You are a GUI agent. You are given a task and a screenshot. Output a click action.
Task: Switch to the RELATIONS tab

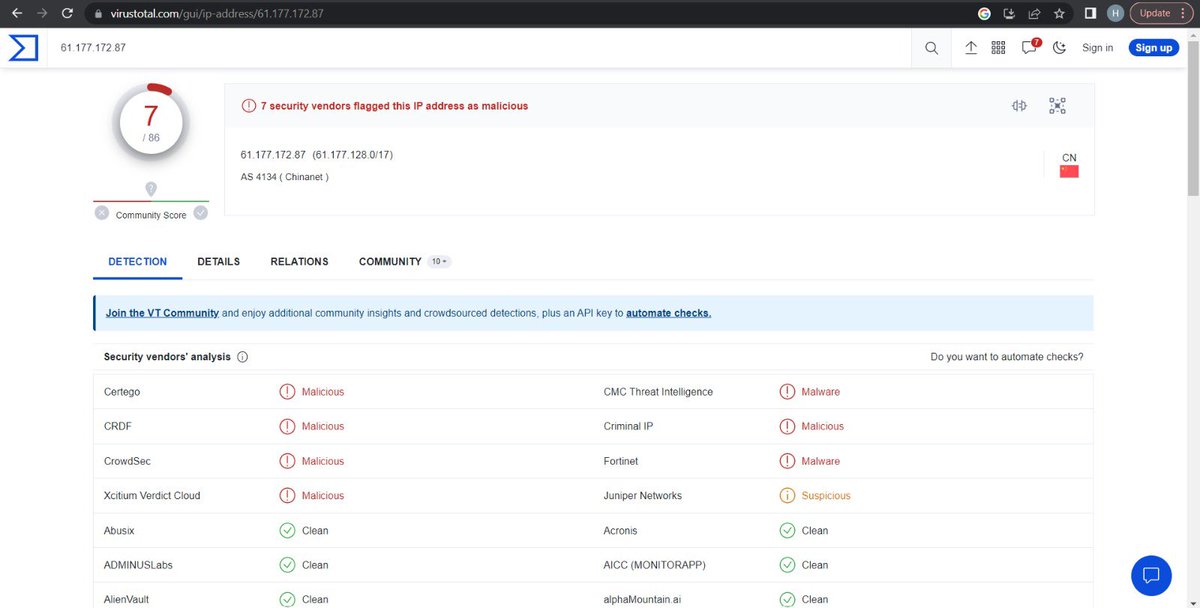click(x=299, y=261)
